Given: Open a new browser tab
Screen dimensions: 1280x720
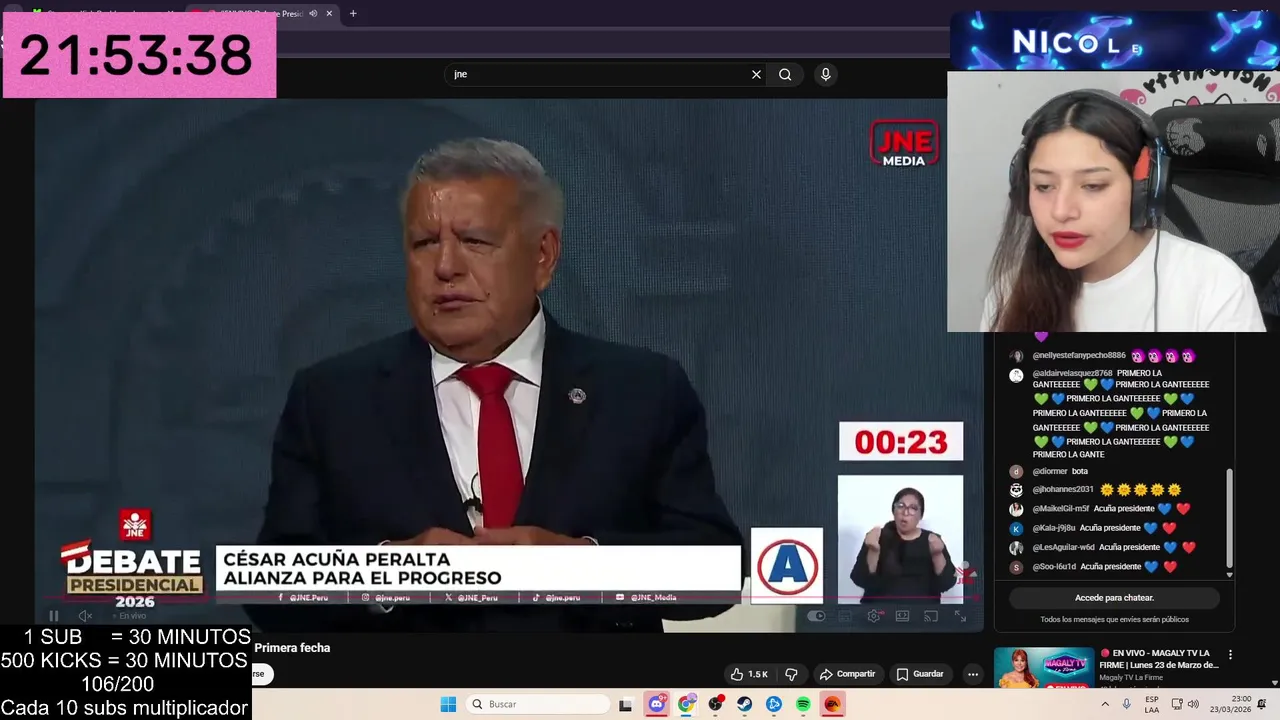Looking at the screenshot, I should pos(353,14).
